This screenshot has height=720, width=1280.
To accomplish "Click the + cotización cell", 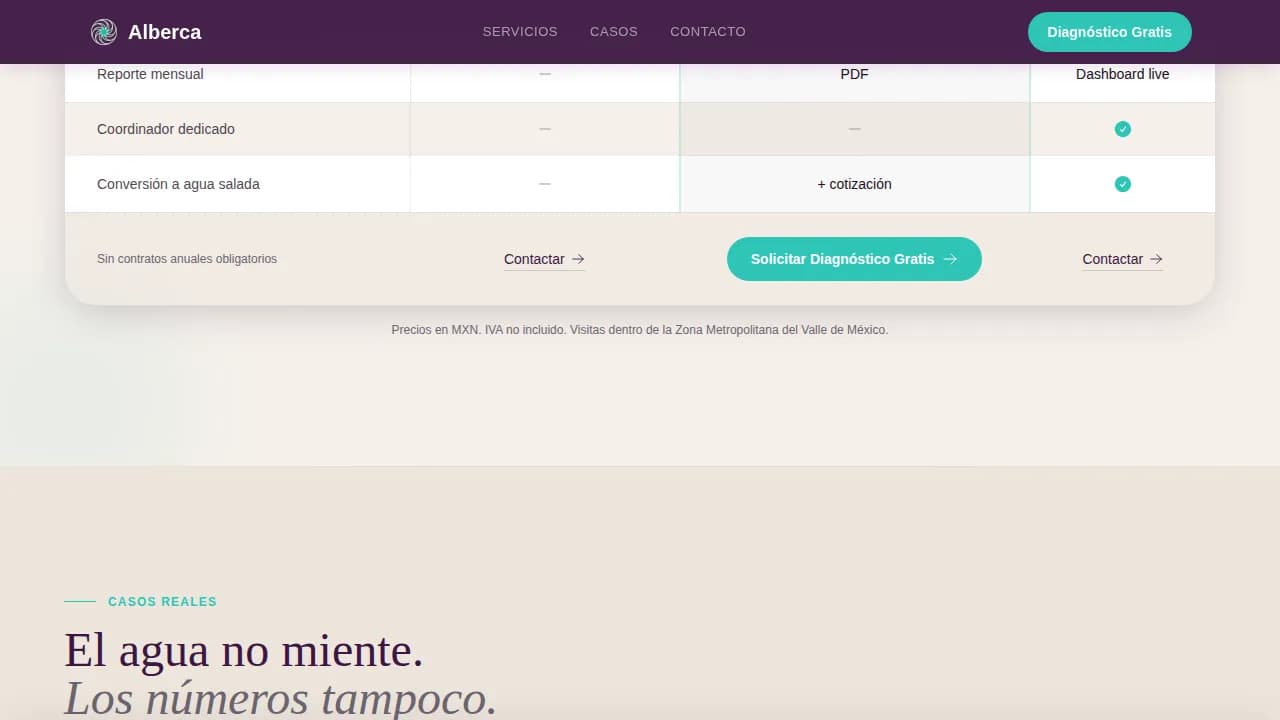I will (x=855, y=184).
